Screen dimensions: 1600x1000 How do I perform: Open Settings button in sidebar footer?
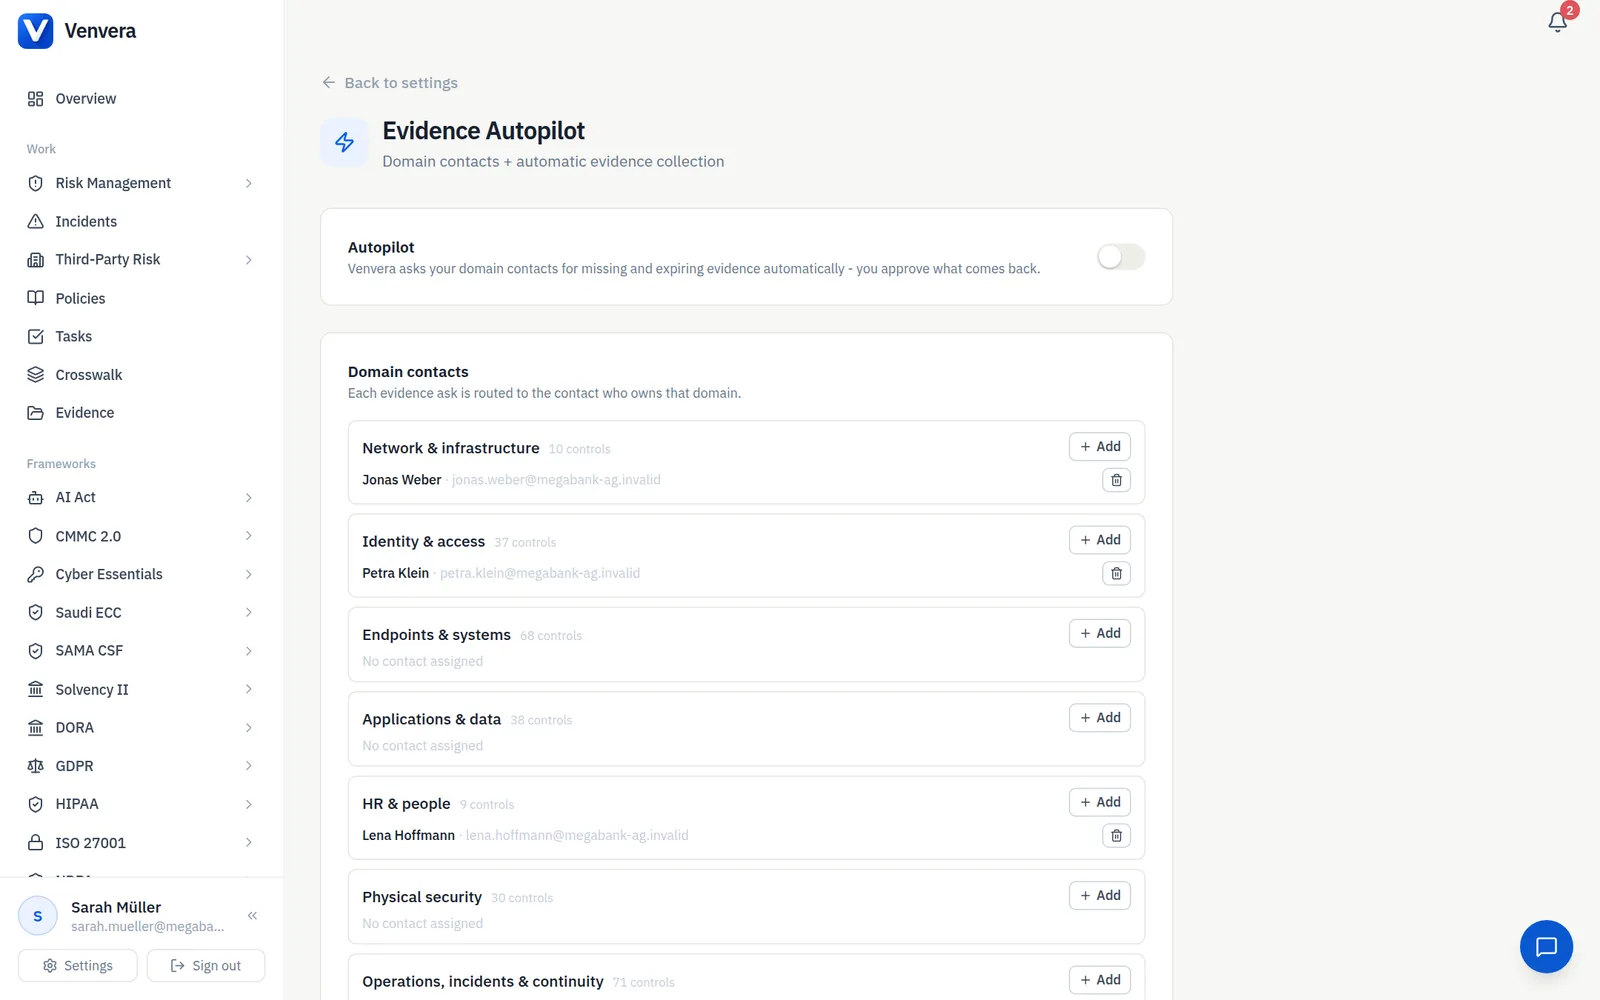(77, 966)
